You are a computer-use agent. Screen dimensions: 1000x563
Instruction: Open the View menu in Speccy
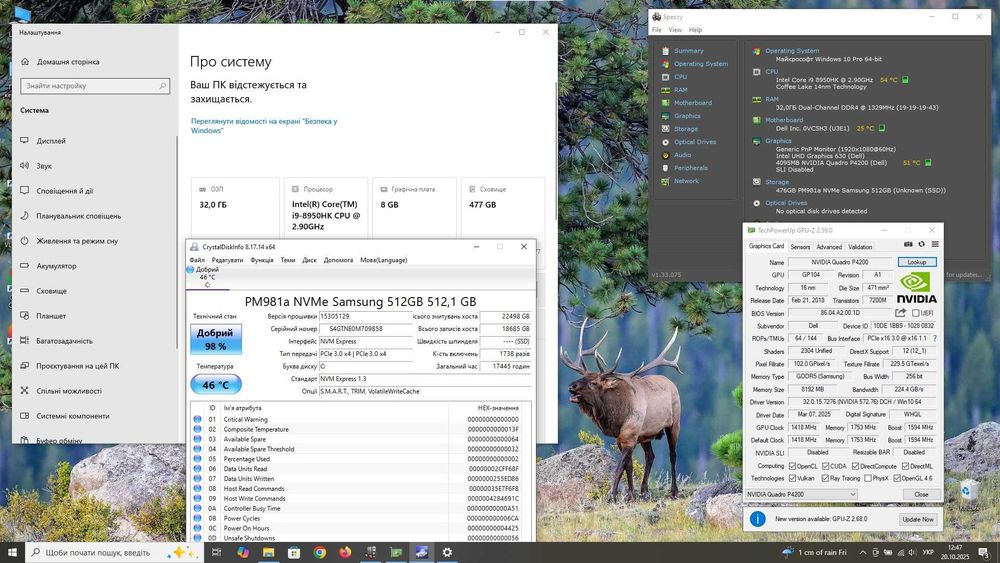point(675,30)
